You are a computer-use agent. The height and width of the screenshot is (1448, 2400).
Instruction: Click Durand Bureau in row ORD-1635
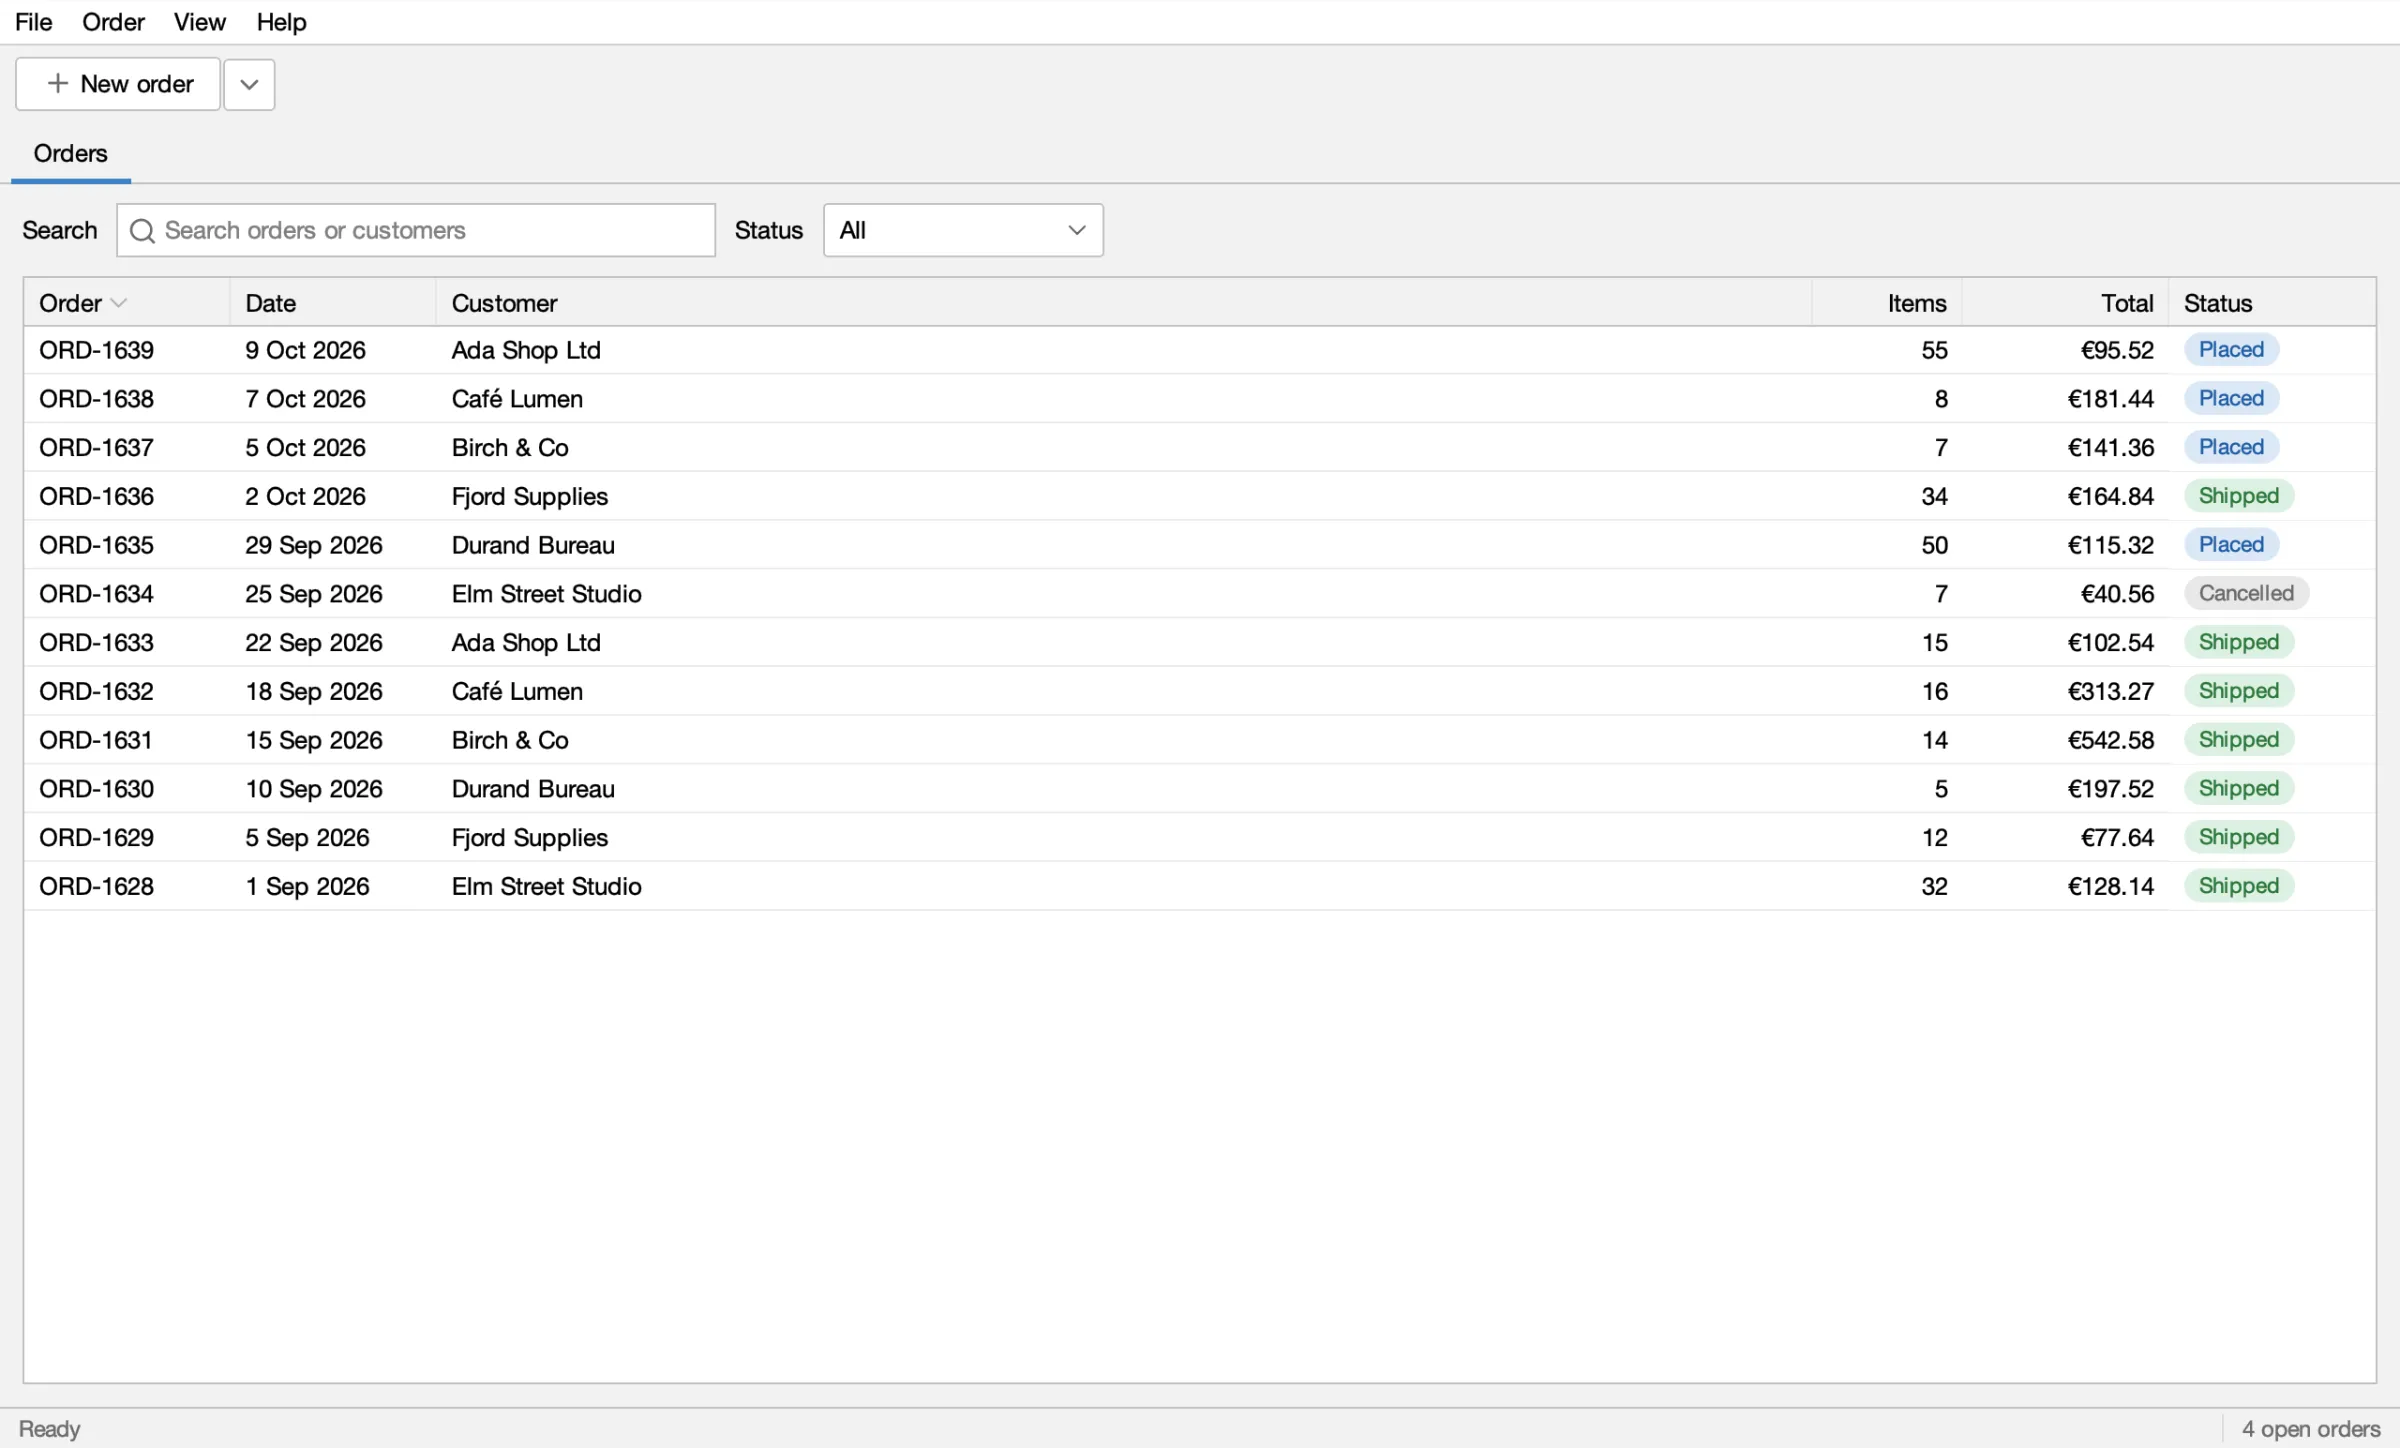[533, 545]
